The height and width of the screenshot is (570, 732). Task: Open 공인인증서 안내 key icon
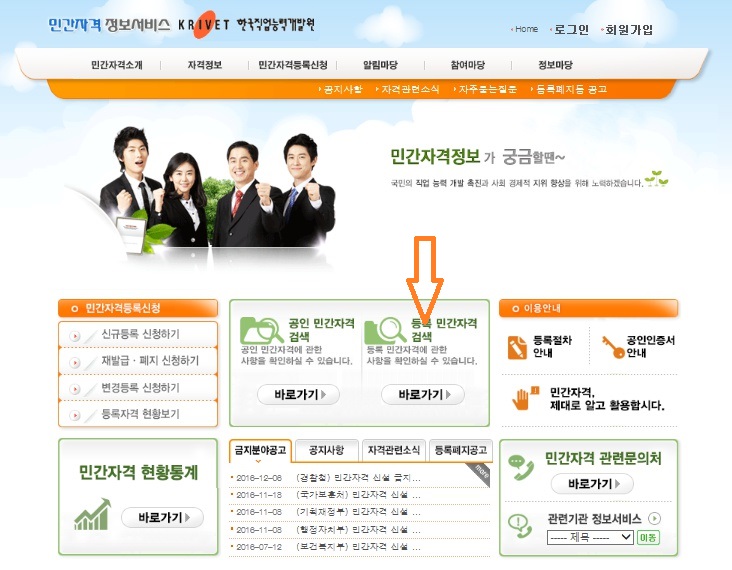click(612, 346)
